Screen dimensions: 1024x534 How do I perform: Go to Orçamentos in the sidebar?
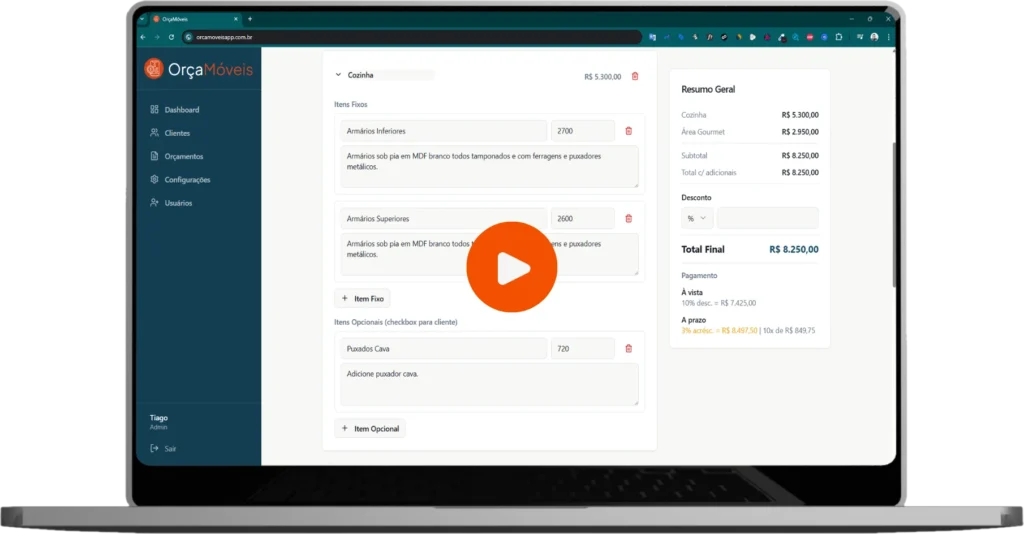pos(183,156)
